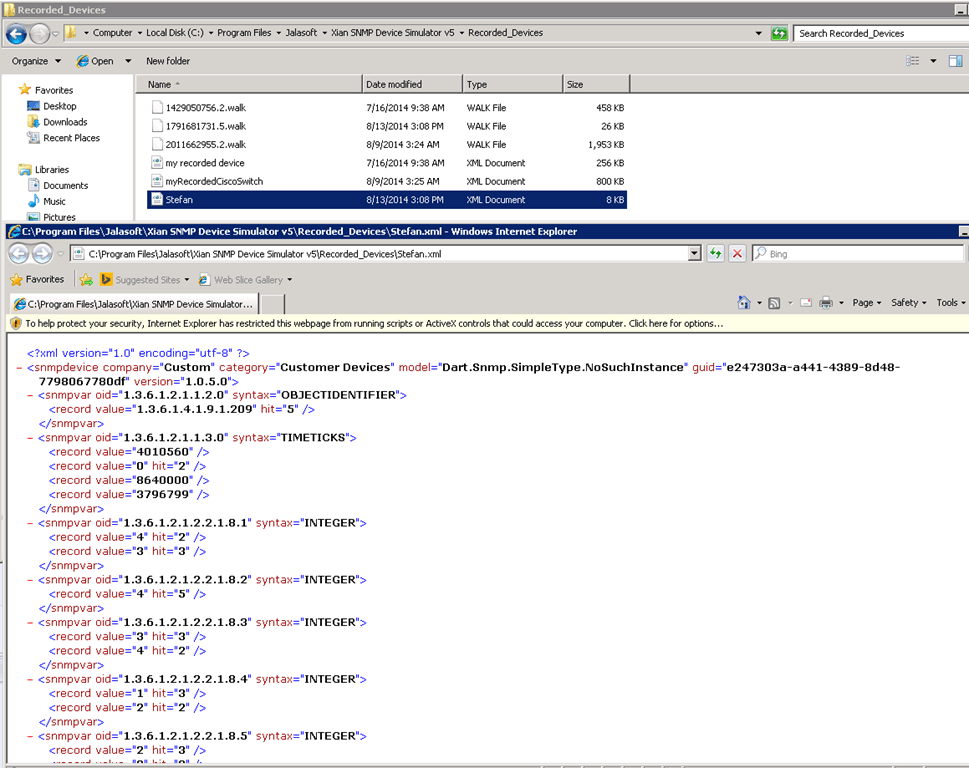Click the IE address bar with Stefan.xml path
This screenshot has width=969, height=768.
[380, 254]
